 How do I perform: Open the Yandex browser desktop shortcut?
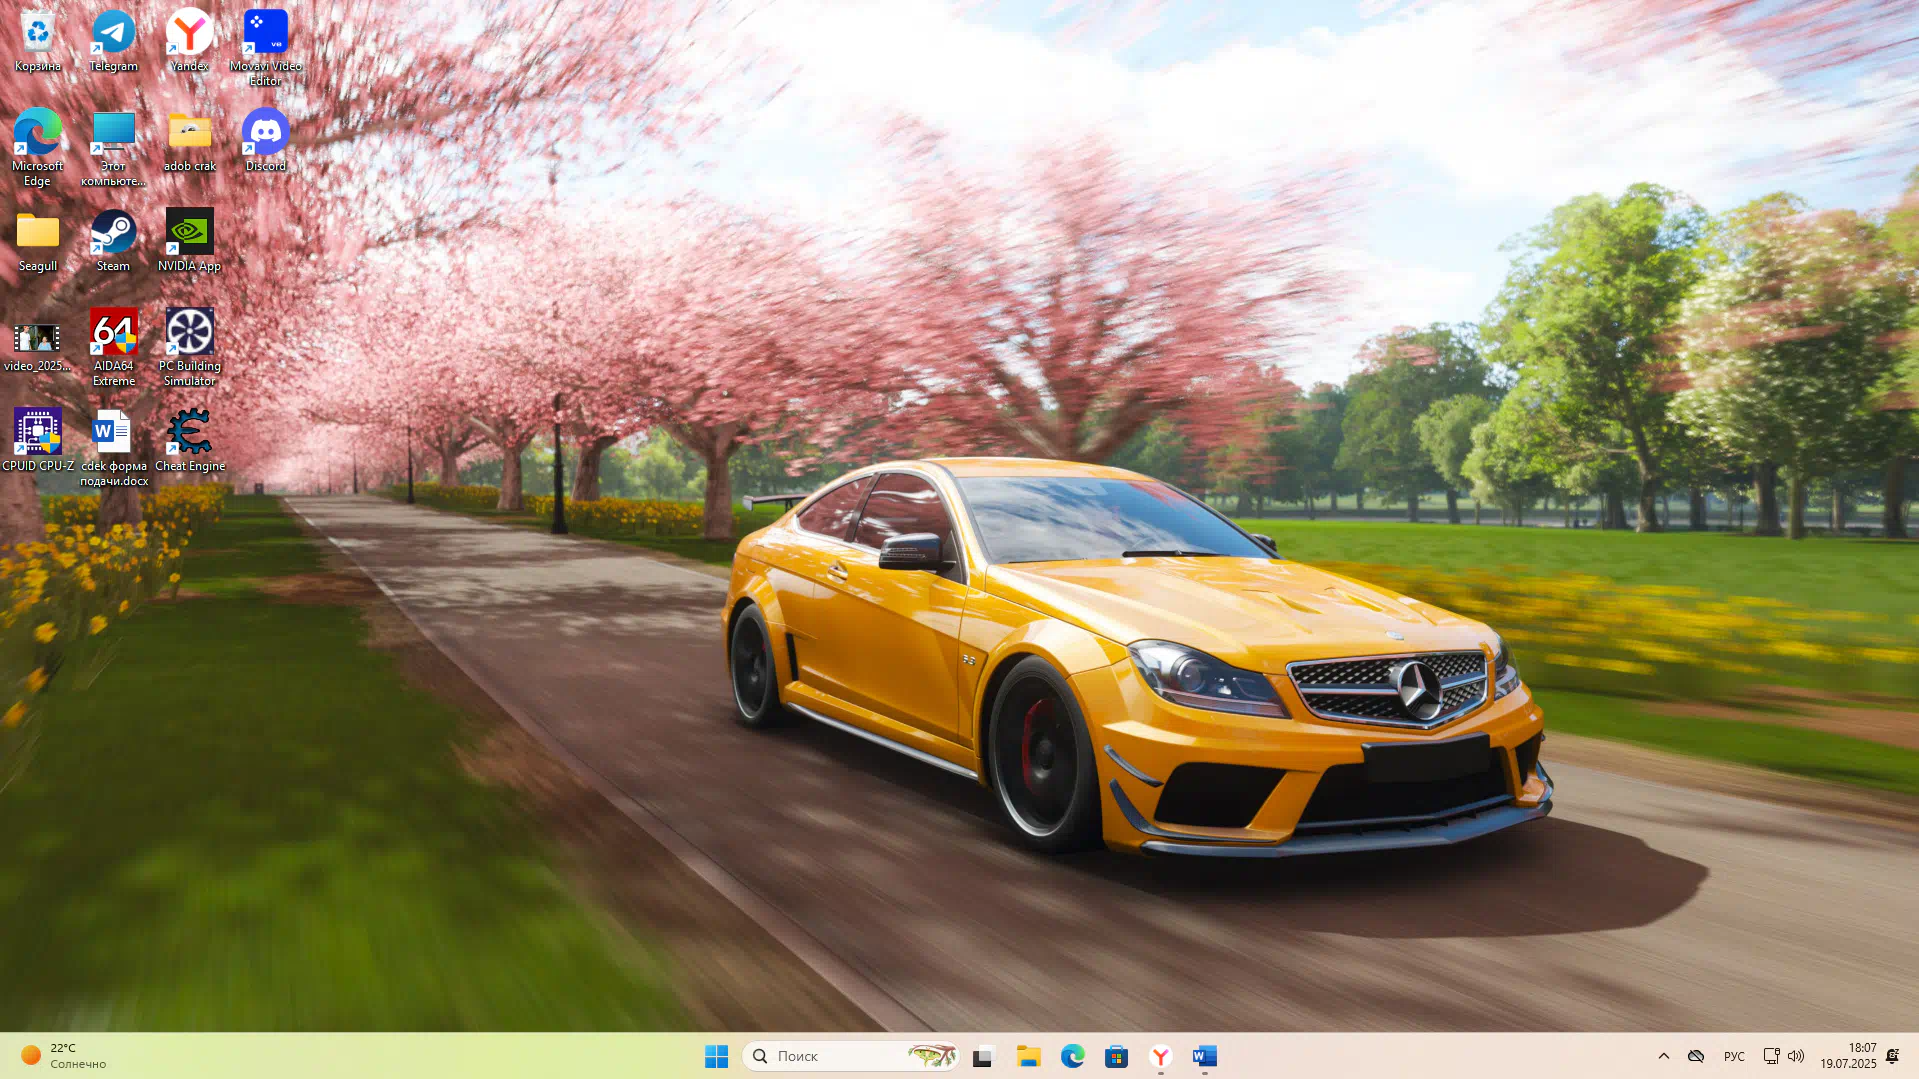[x=189, y=41]
